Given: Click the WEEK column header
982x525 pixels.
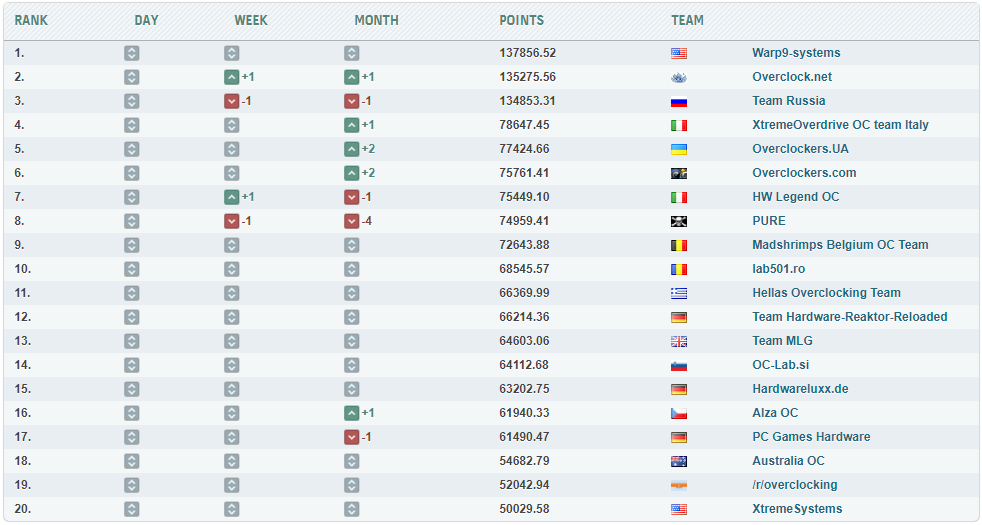Looking at the screenshot, I should (x=251, y=20).
